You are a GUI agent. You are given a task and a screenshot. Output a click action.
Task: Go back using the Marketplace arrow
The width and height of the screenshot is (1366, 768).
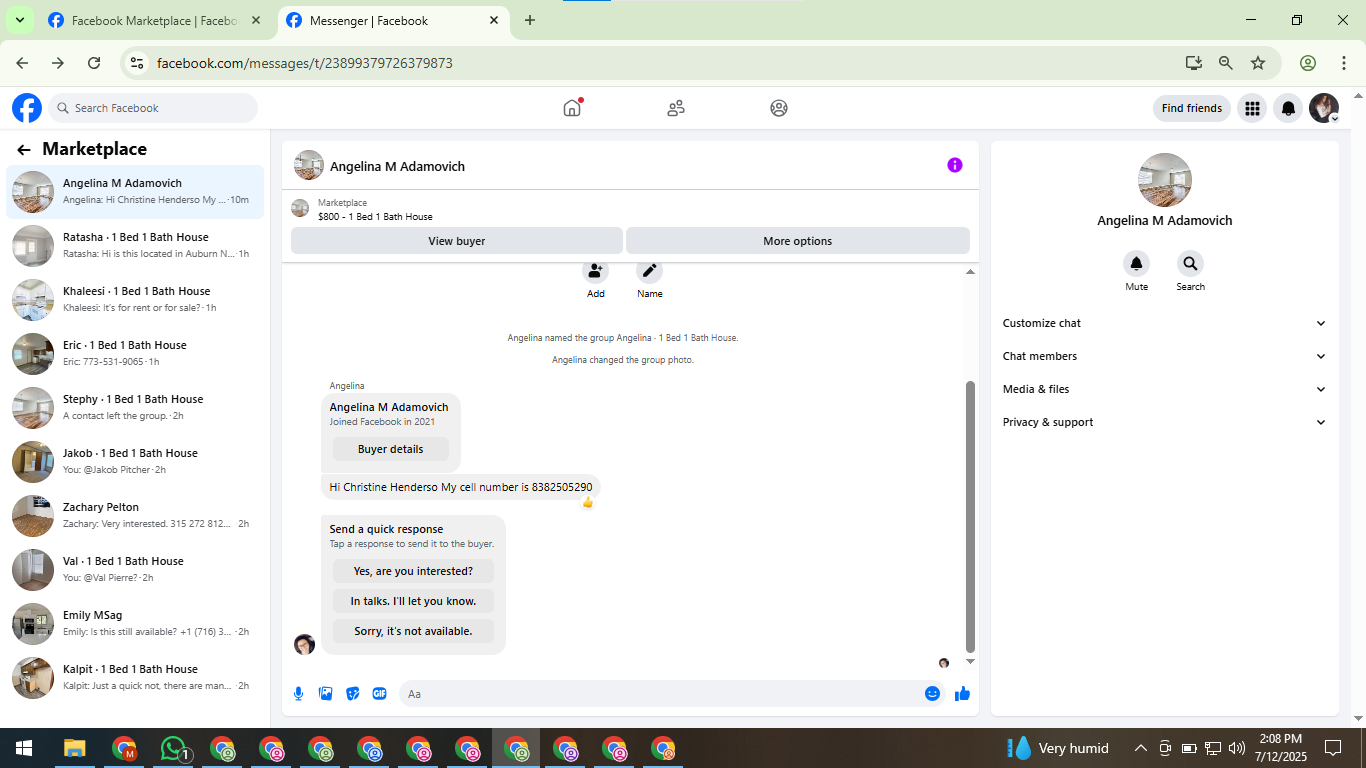click(24, 150)
